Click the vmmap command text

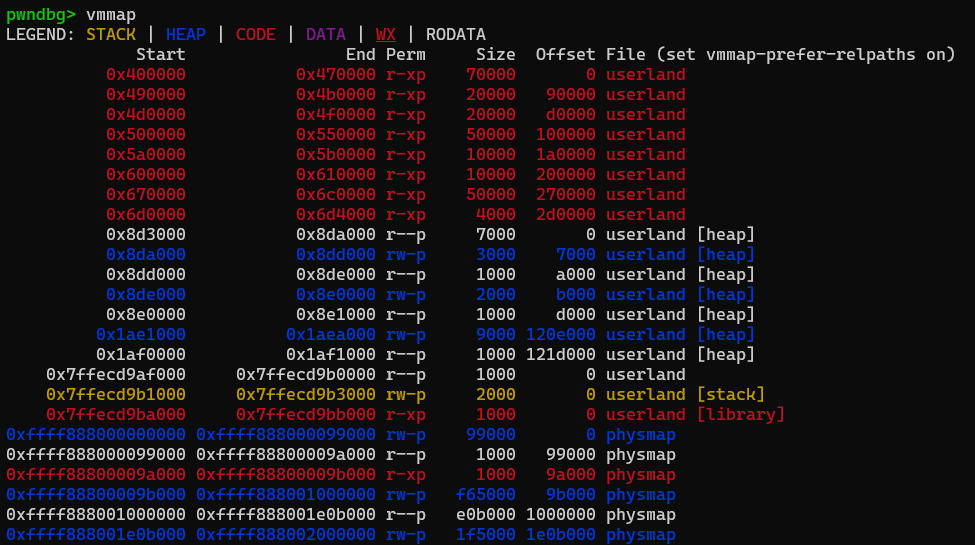point(111,14)
